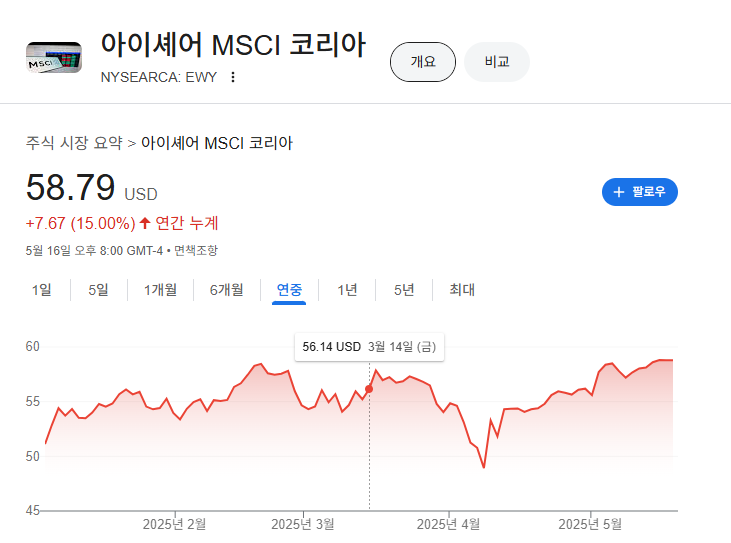The image size is (731, 543).
Task: Select the 연중 range tab
Action: coord(289,290)
